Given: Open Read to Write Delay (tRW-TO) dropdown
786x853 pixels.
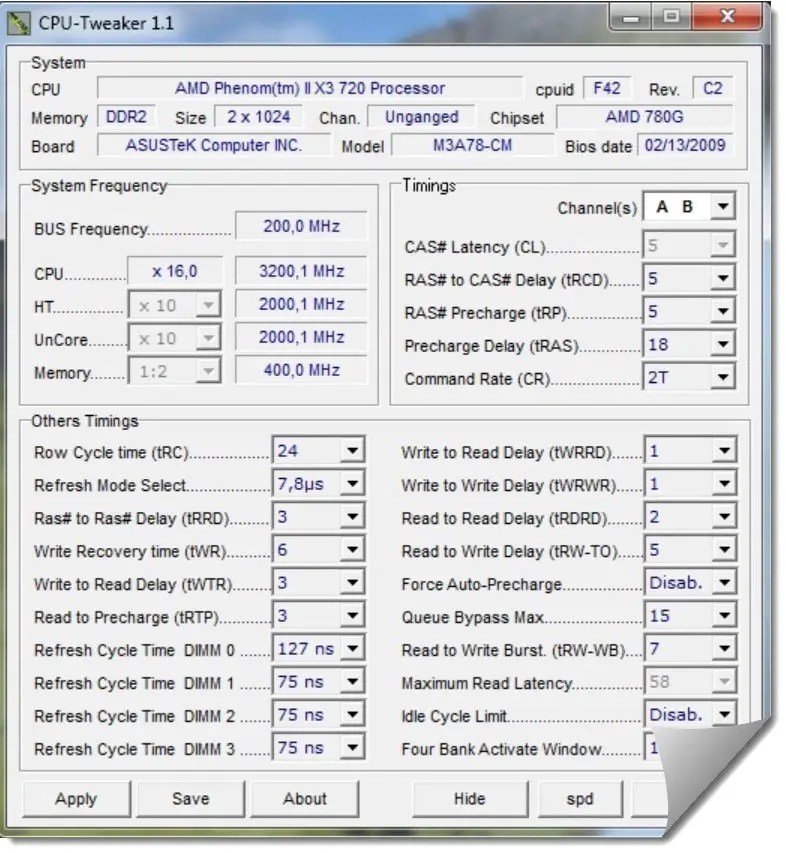Looking at the screenshot, I should (x=690, y=549).
